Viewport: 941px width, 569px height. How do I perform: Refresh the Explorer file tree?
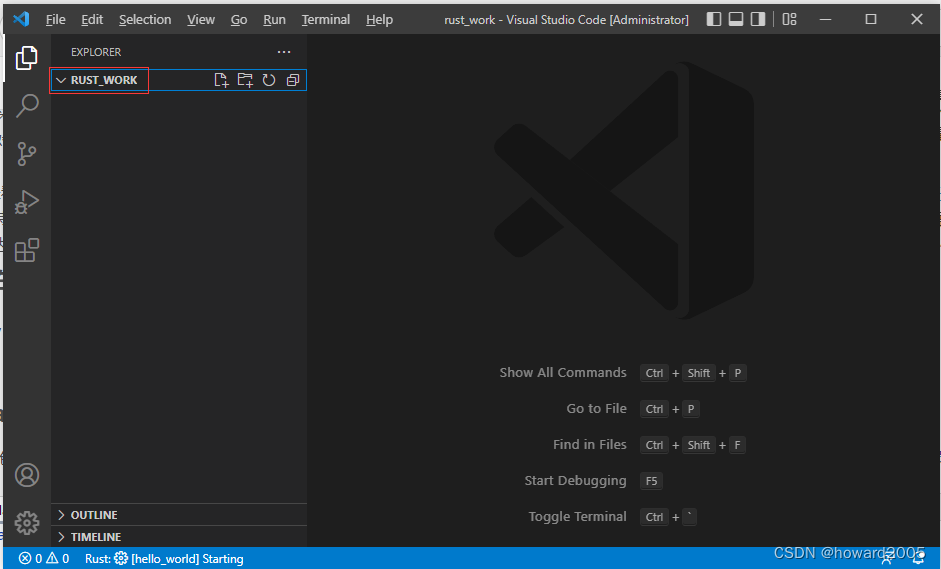269,80
